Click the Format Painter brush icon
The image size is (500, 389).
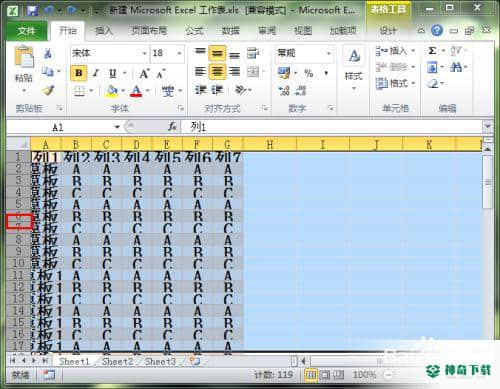coord(49,90)
